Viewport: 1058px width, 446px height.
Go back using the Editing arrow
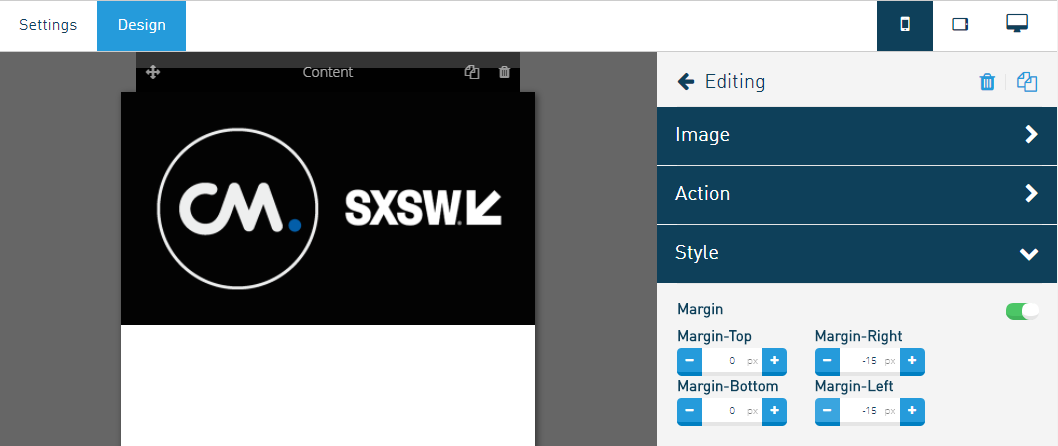click(x=686, y=82)
